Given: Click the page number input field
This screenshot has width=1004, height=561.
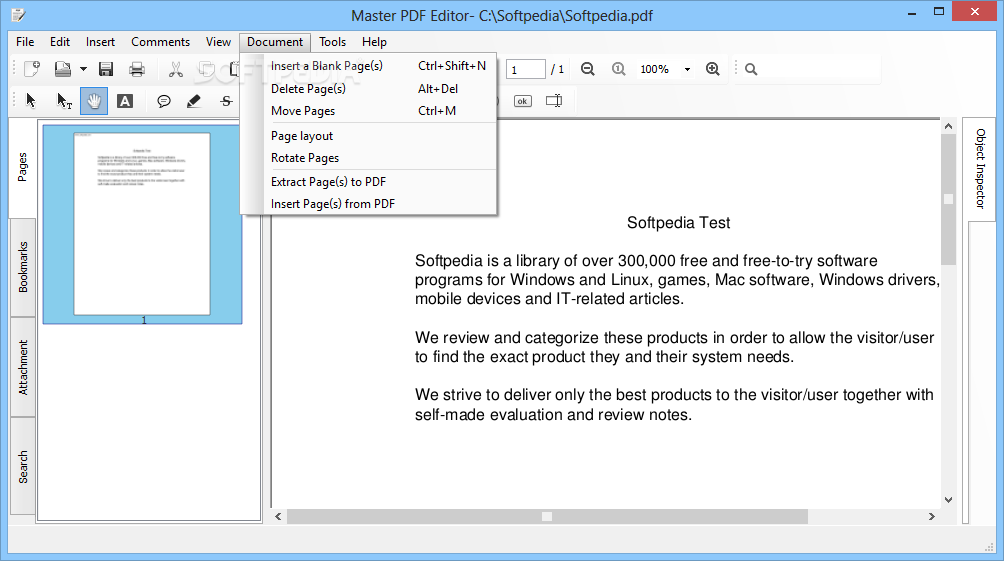Looking at the screenshot, I should pyautogui.click(x=526, y=69).
